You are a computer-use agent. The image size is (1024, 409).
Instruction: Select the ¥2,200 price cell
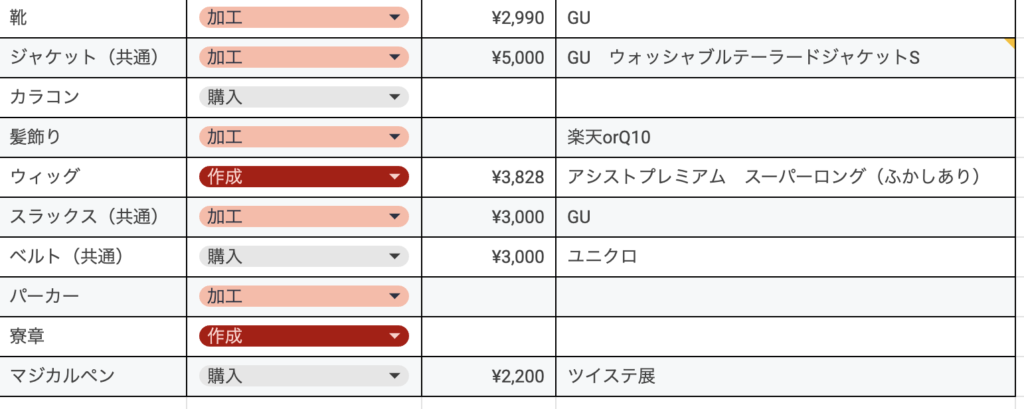(488, 376)
